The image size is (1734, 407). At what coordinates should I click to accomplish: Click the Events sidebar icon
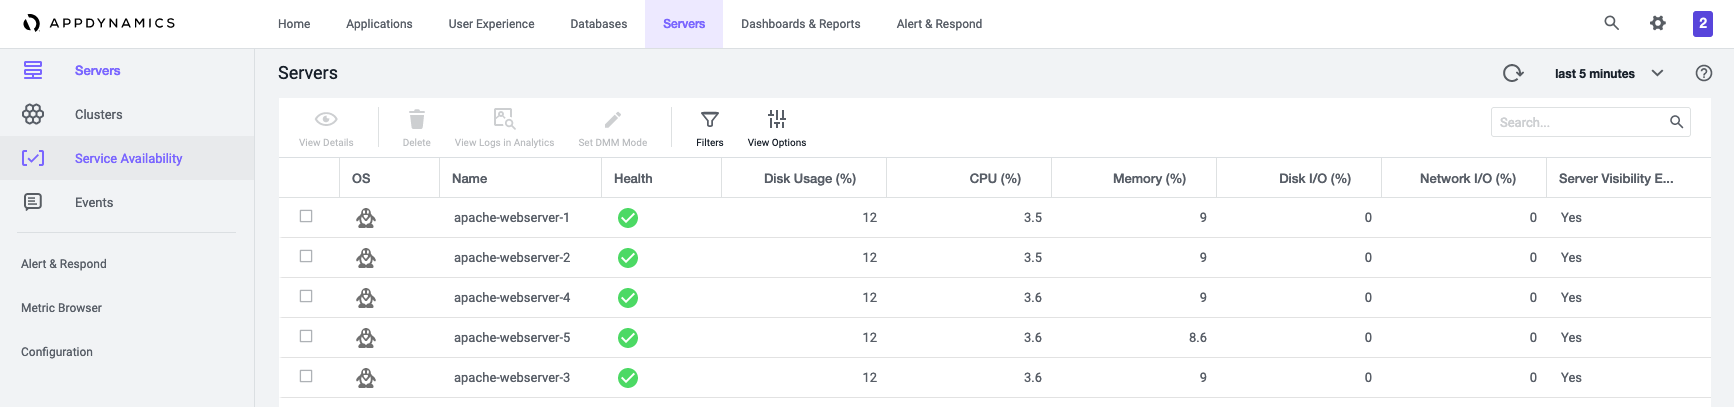(33, 202)
